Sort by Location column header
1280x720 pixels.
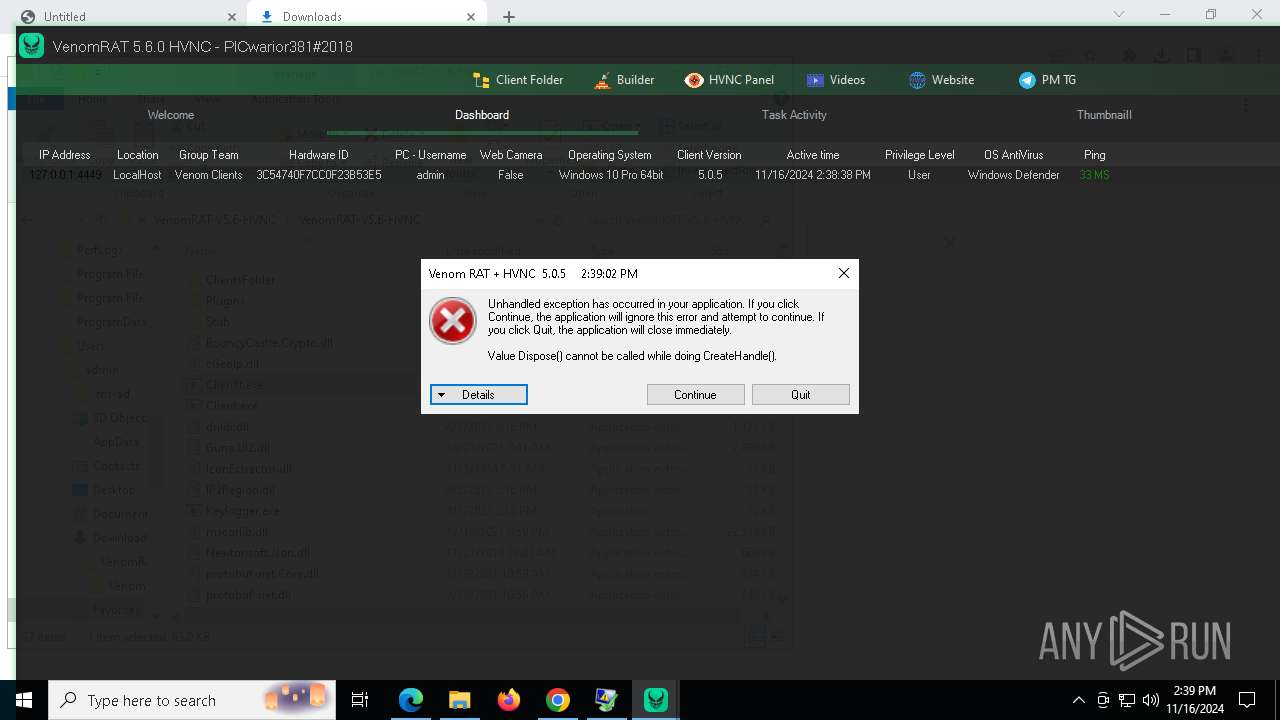pos(137,155)
